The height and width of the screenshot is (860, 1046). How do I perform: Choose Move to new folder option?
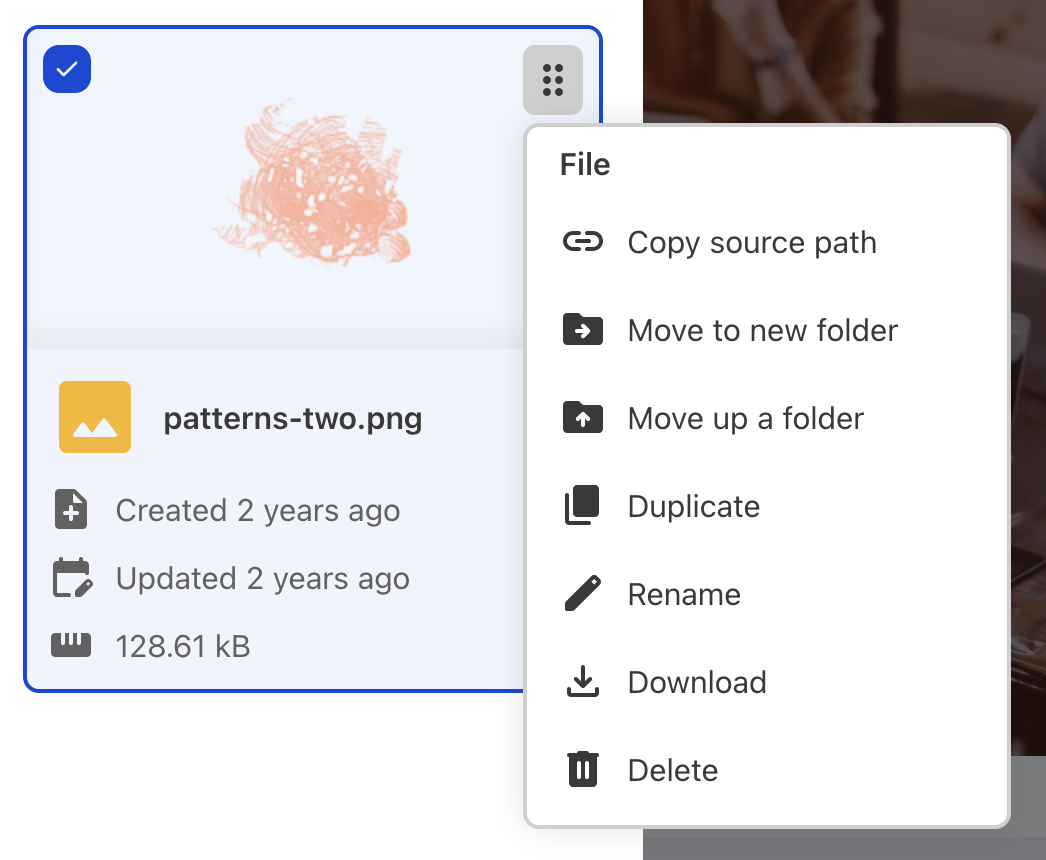point(763,330)
